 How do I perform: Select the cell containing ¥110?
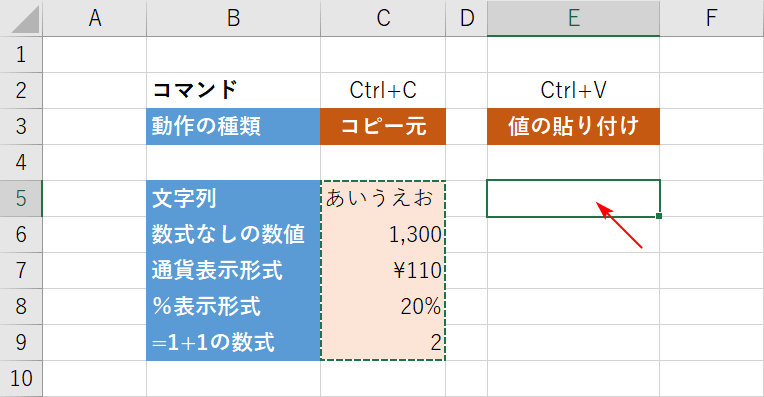(383, 271)
